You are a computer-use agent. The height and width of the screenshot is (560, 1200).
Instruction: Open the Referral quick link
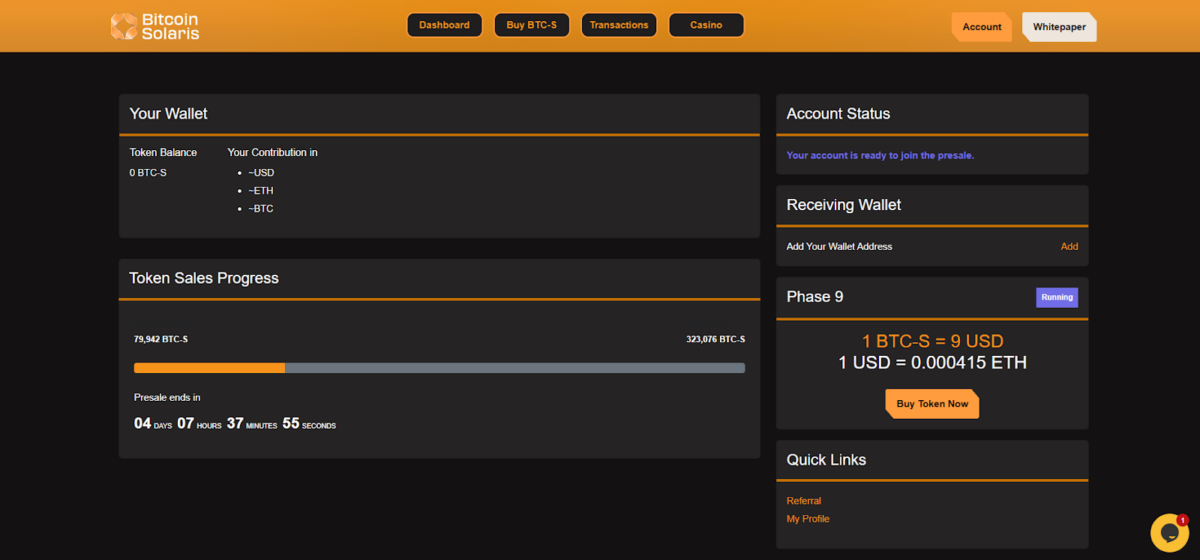804,501
